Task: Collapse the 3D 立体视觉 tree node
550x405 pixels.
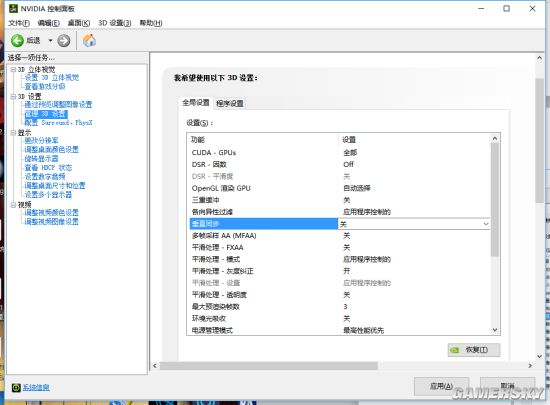Action: coord(13,69)
